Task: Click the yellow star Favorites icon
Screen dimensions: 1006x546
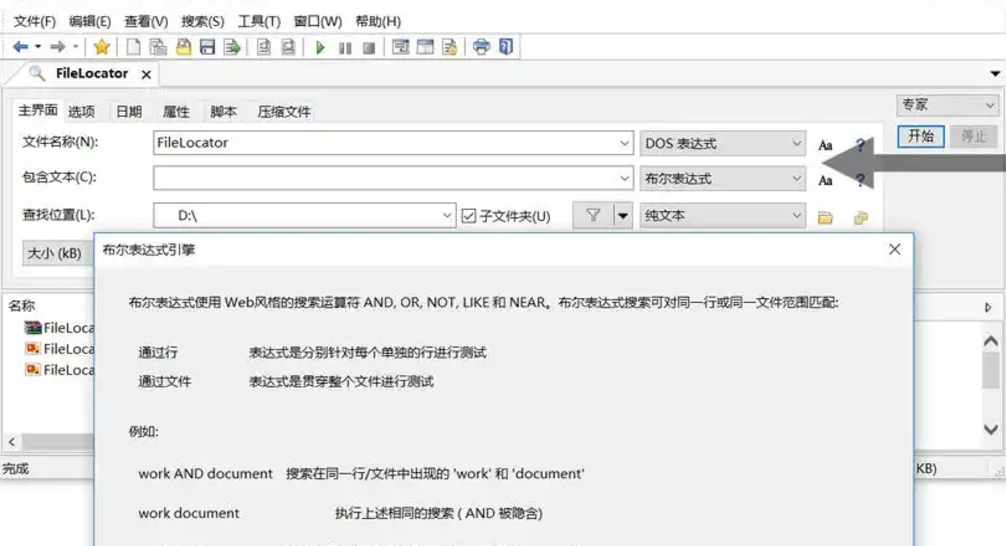Action: click(x=101, y=47)
